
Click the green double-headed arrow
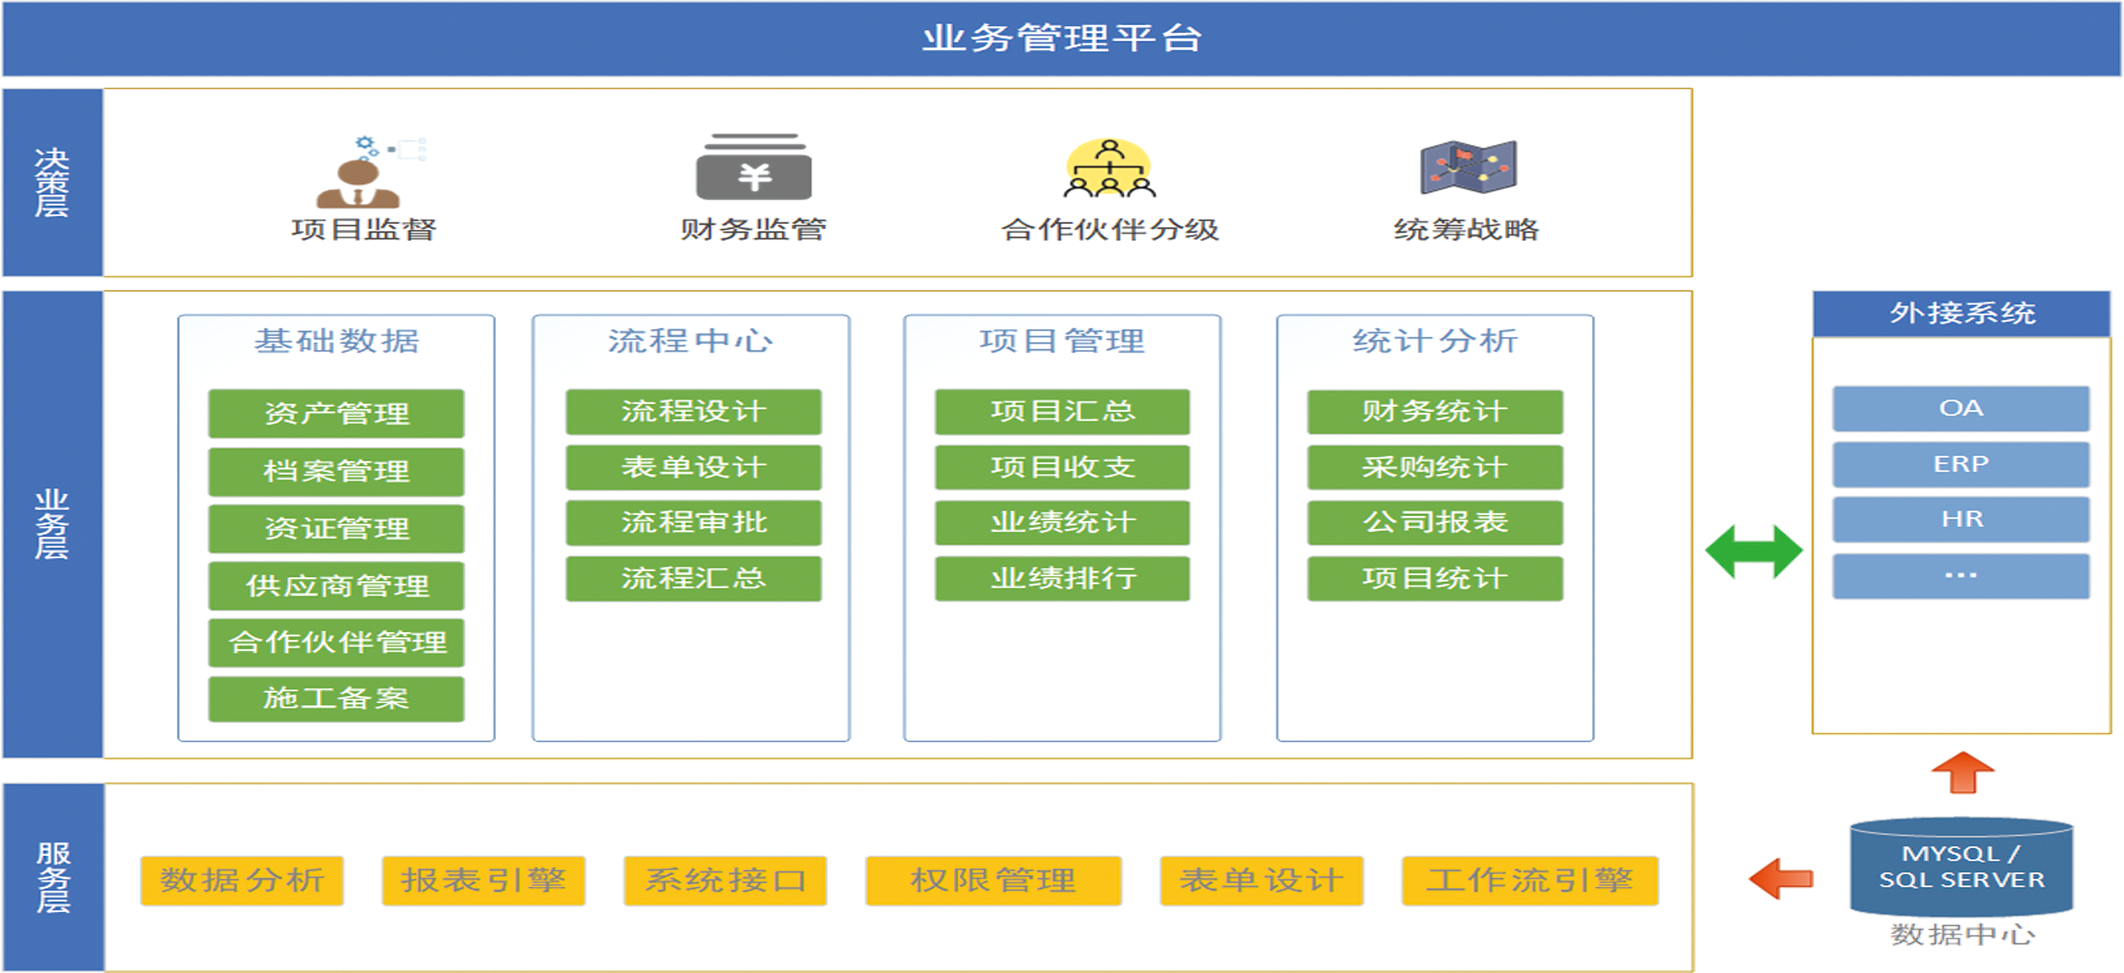click(x=1753, y=551)
